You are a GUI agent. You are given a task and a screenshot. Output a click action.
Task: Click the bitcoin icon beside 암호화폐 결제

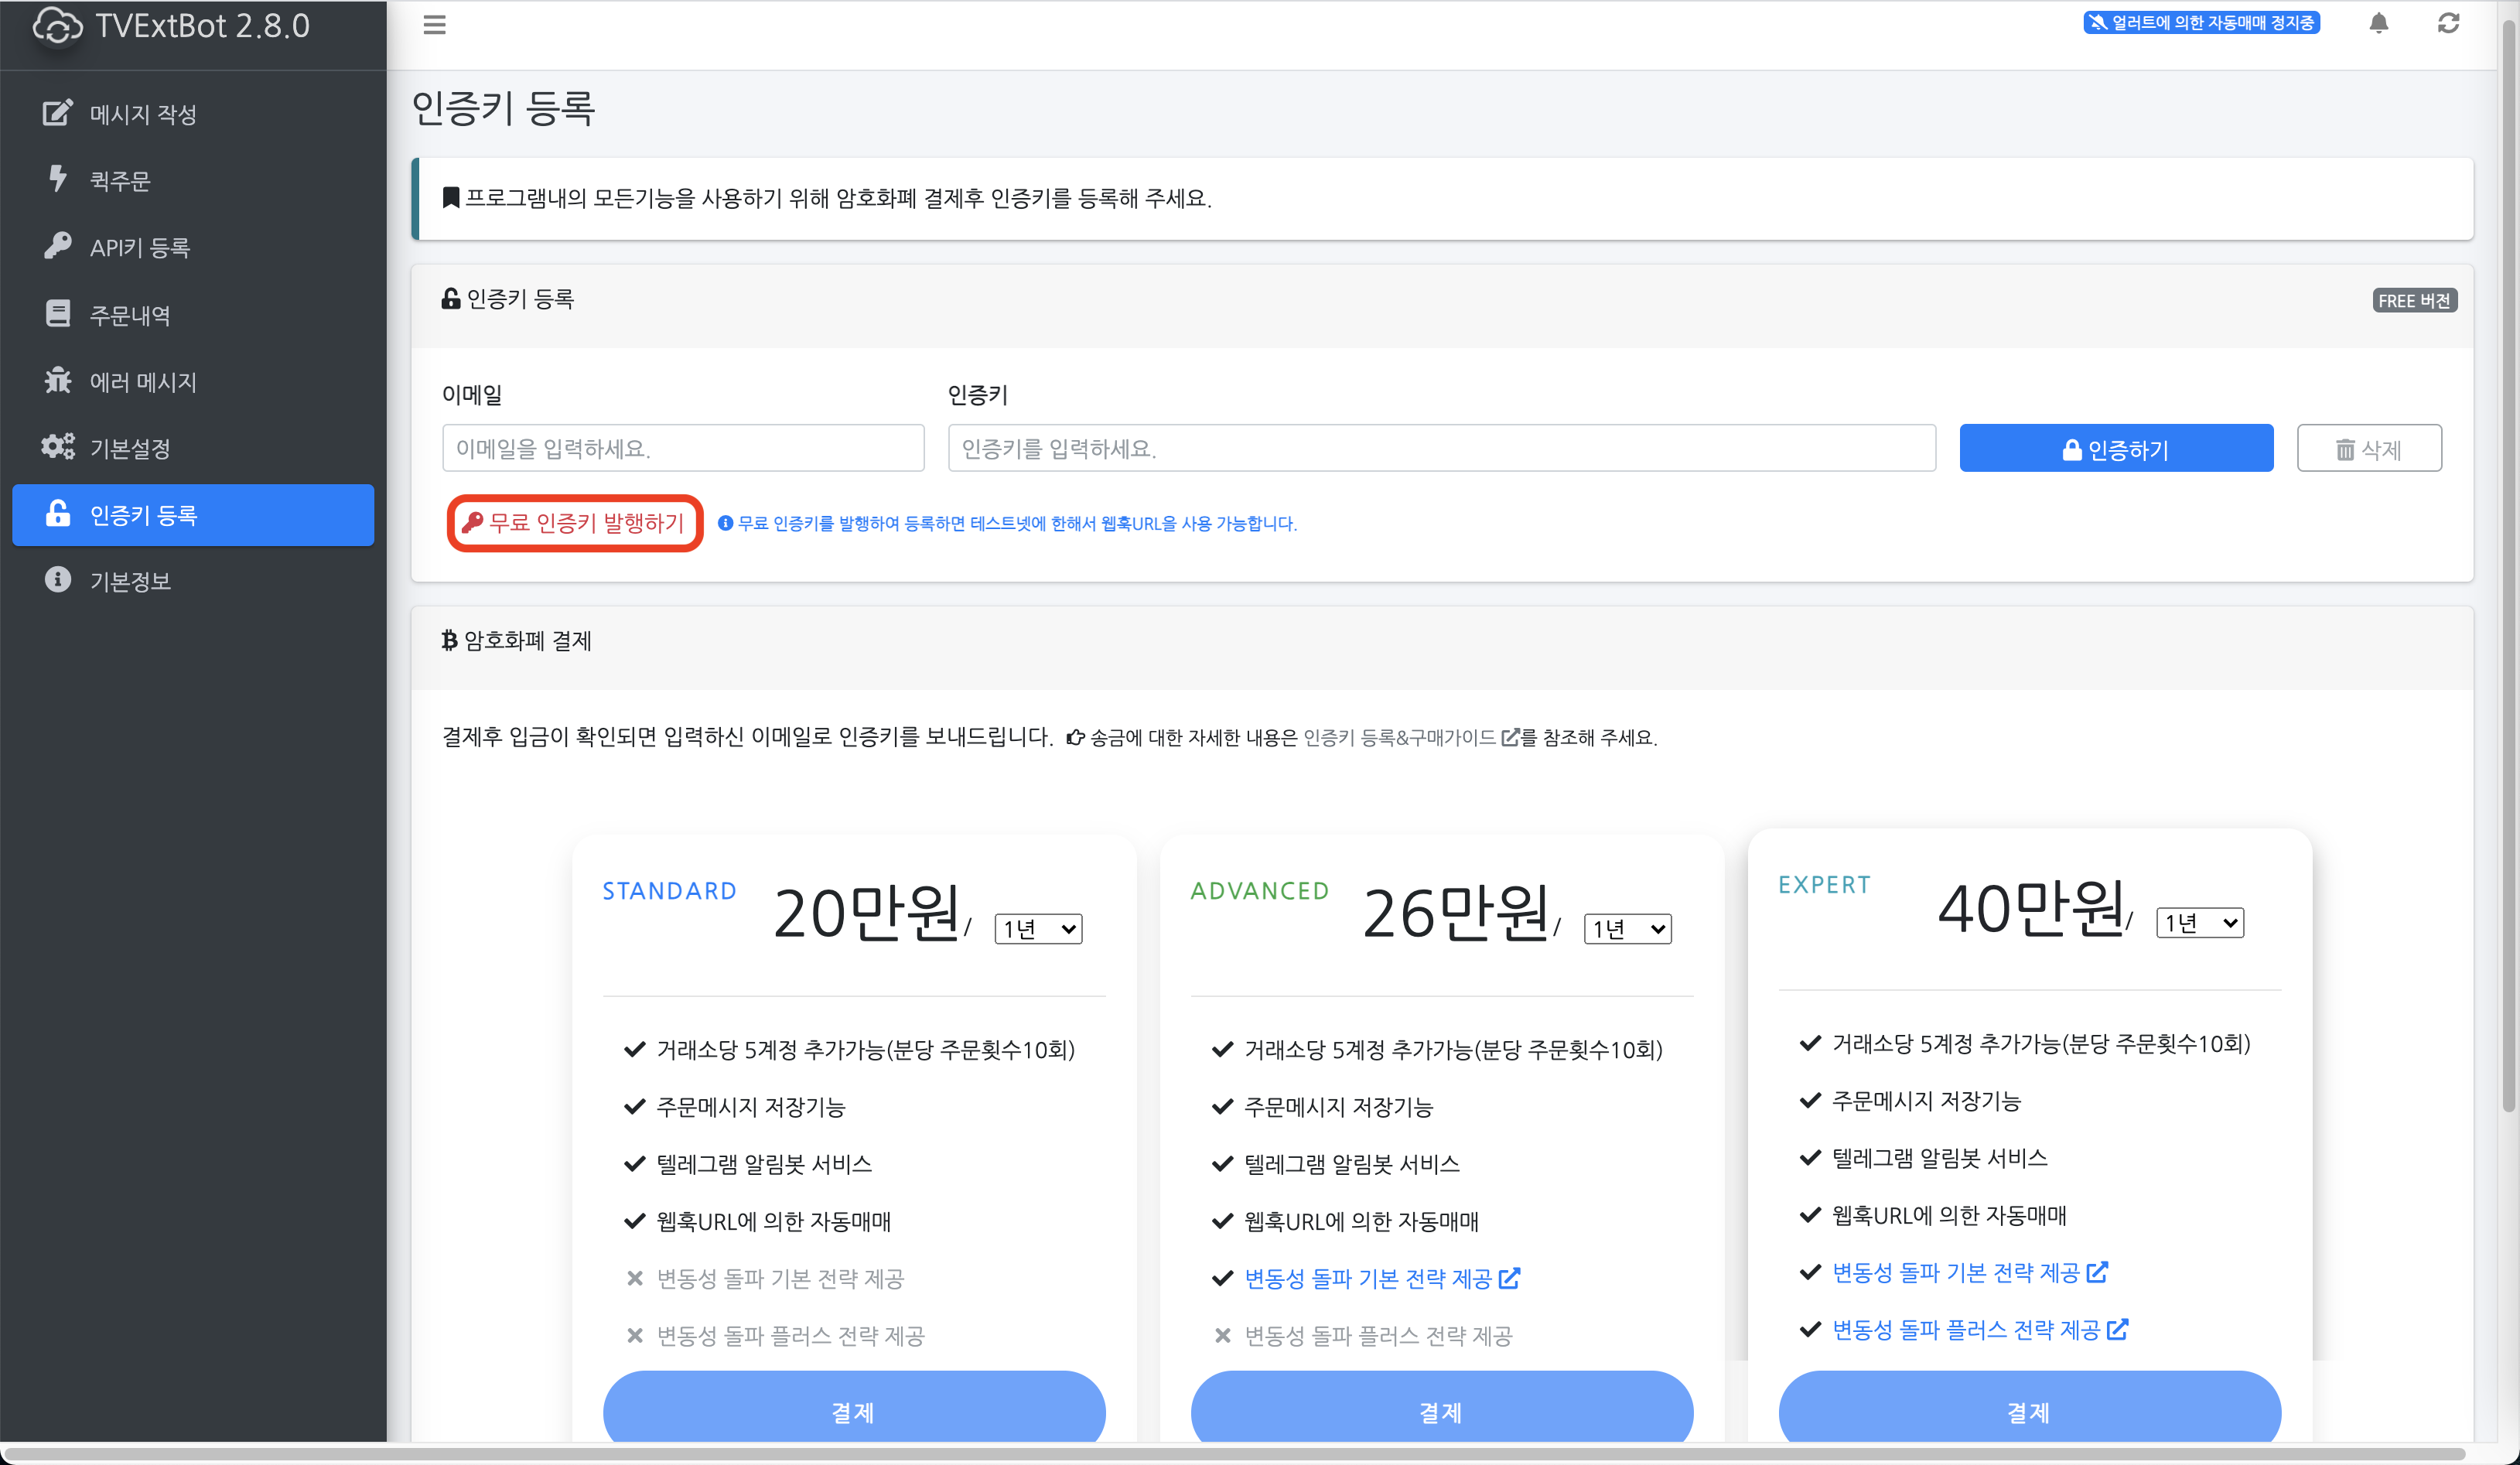pyautogui.click(x=449, y=640)
